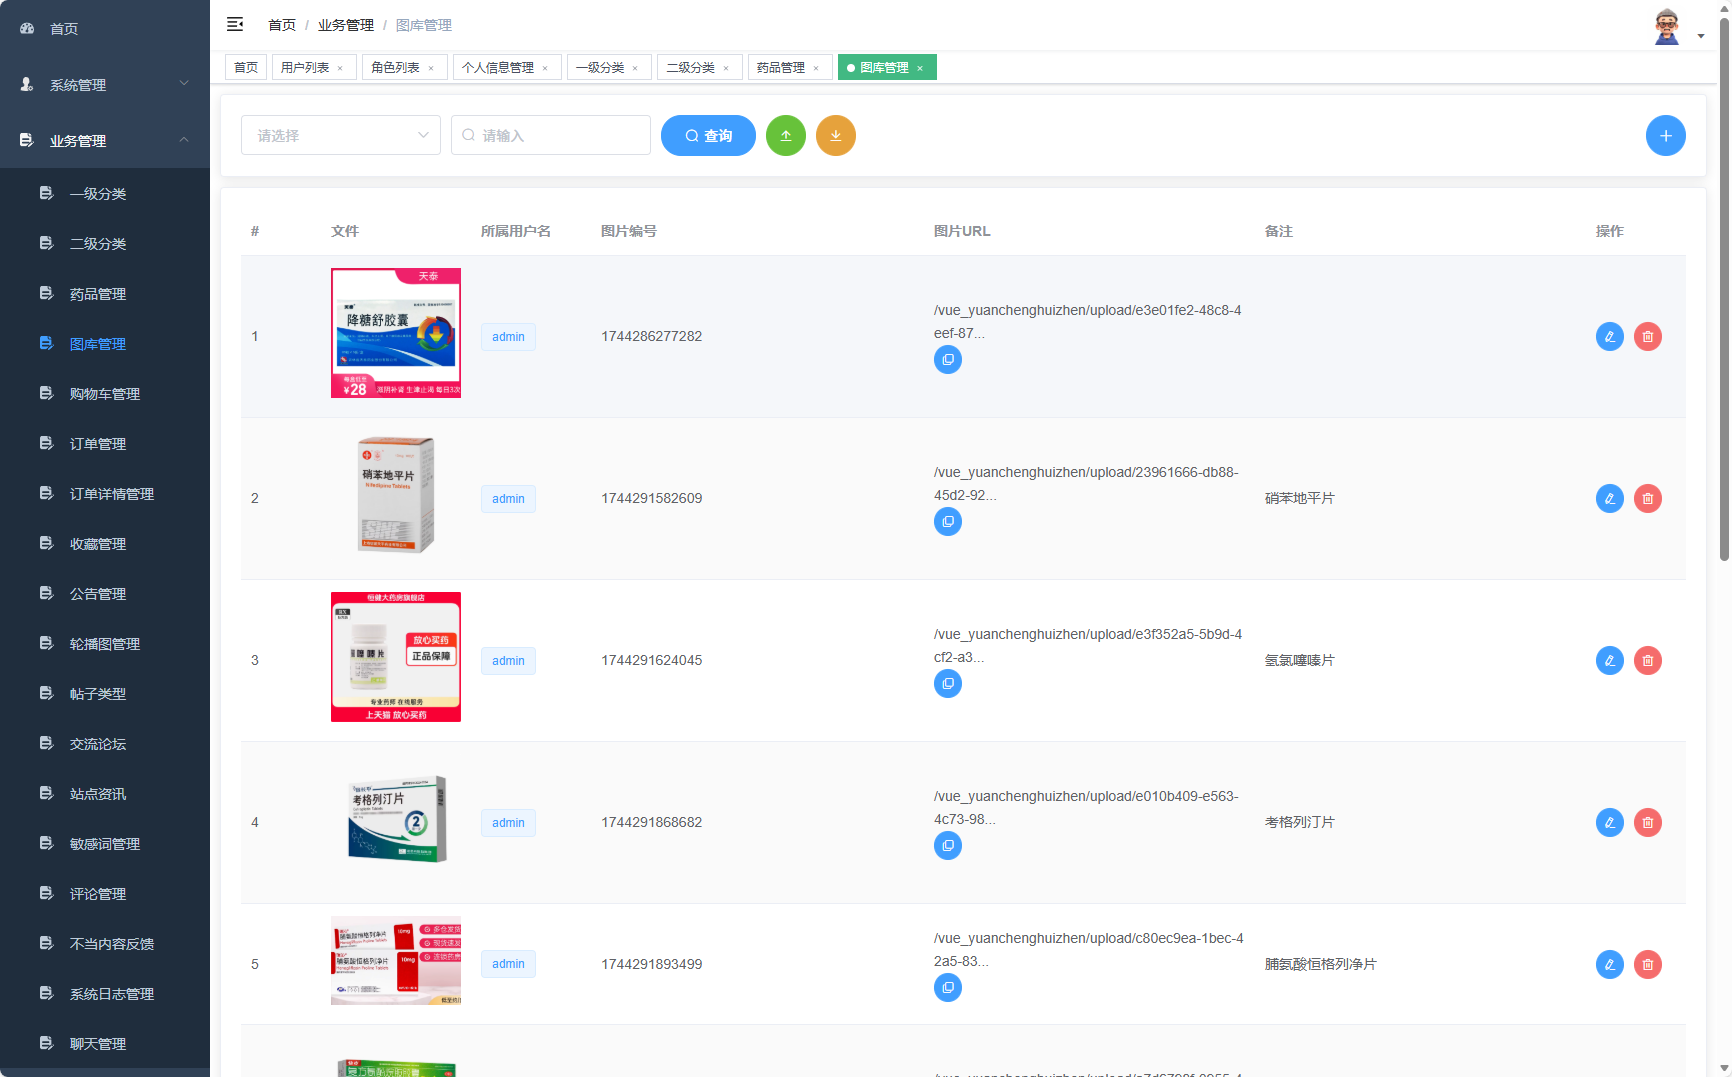The height and width of the screenshot is (1077, 1732).
Task: Copy the image URL for 氢氯噻嗪片
Action: point(947,683)
